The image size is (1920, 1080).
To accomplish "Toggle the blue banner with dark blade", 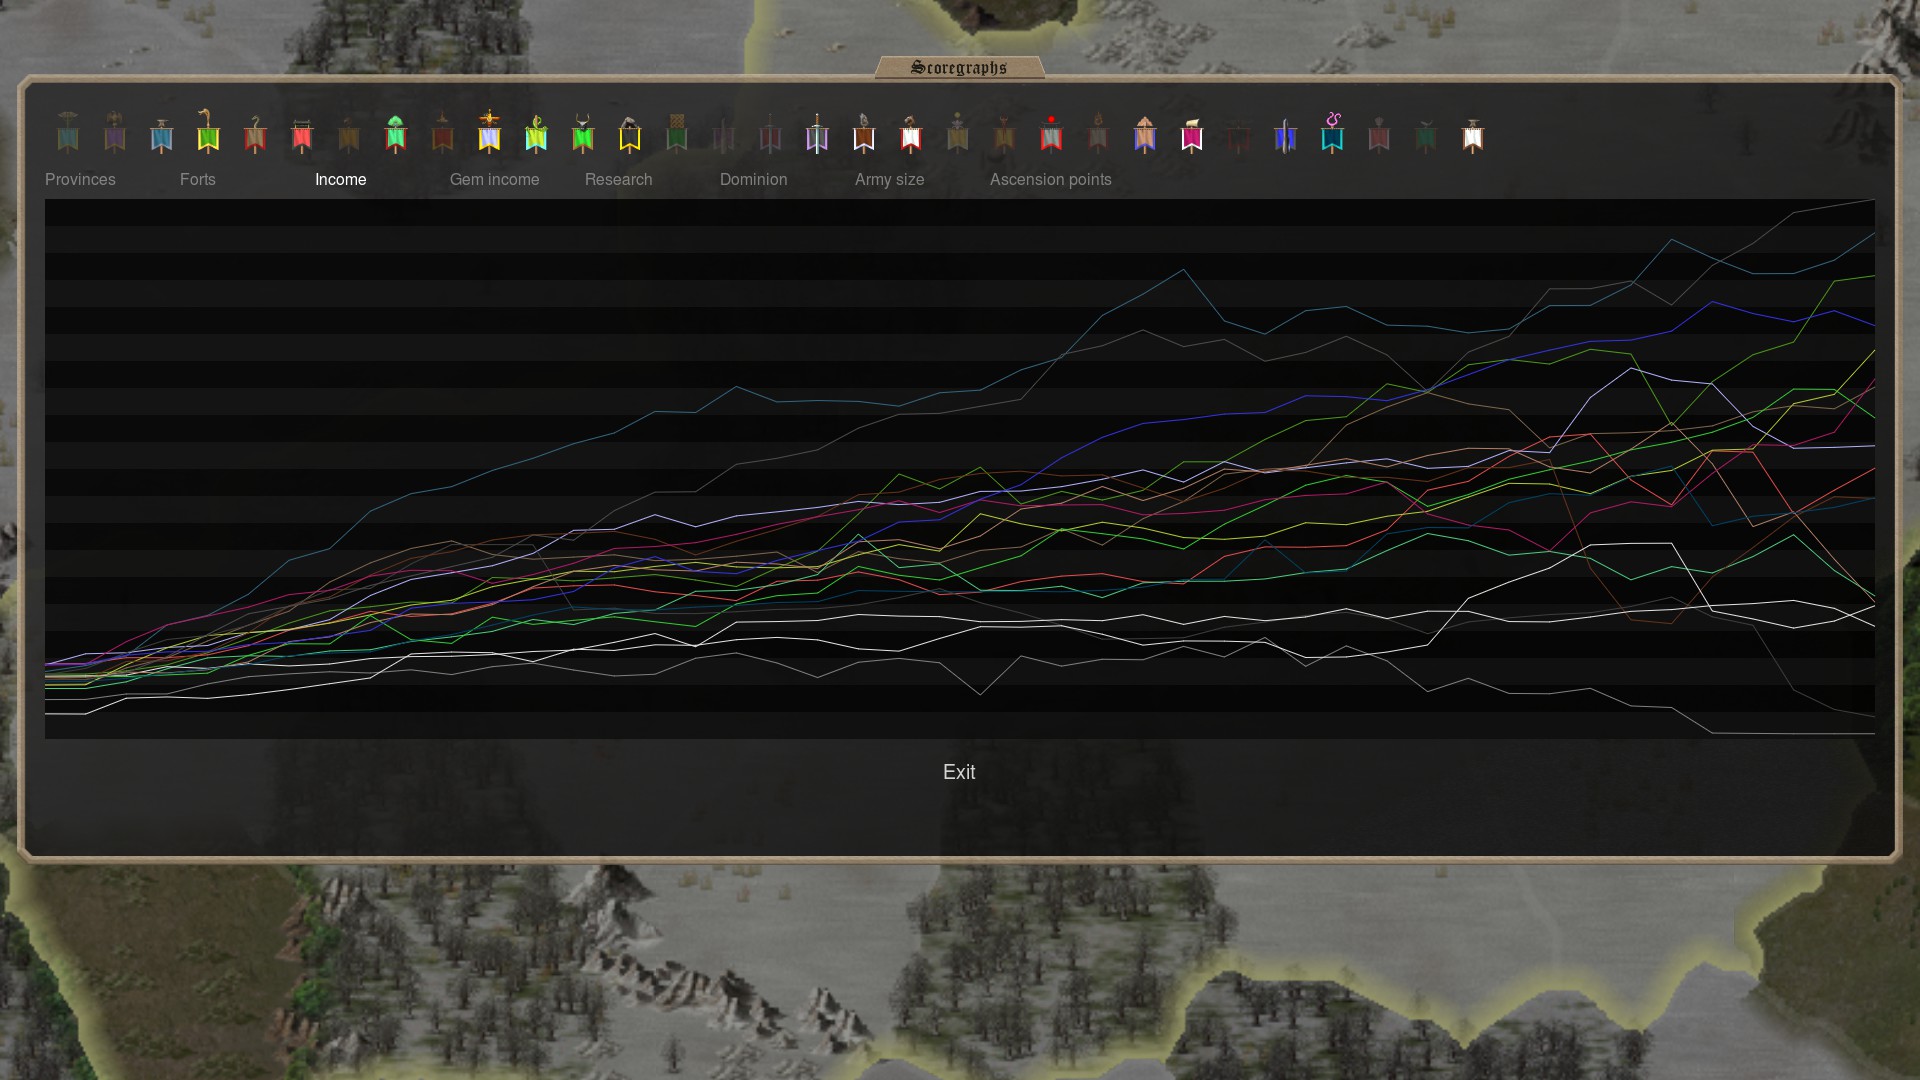I will 1286,135.
